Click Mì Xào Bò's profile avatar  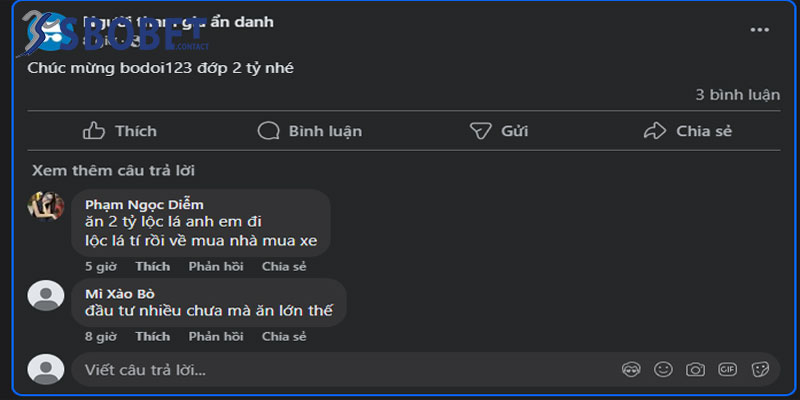tap(46, 295)
